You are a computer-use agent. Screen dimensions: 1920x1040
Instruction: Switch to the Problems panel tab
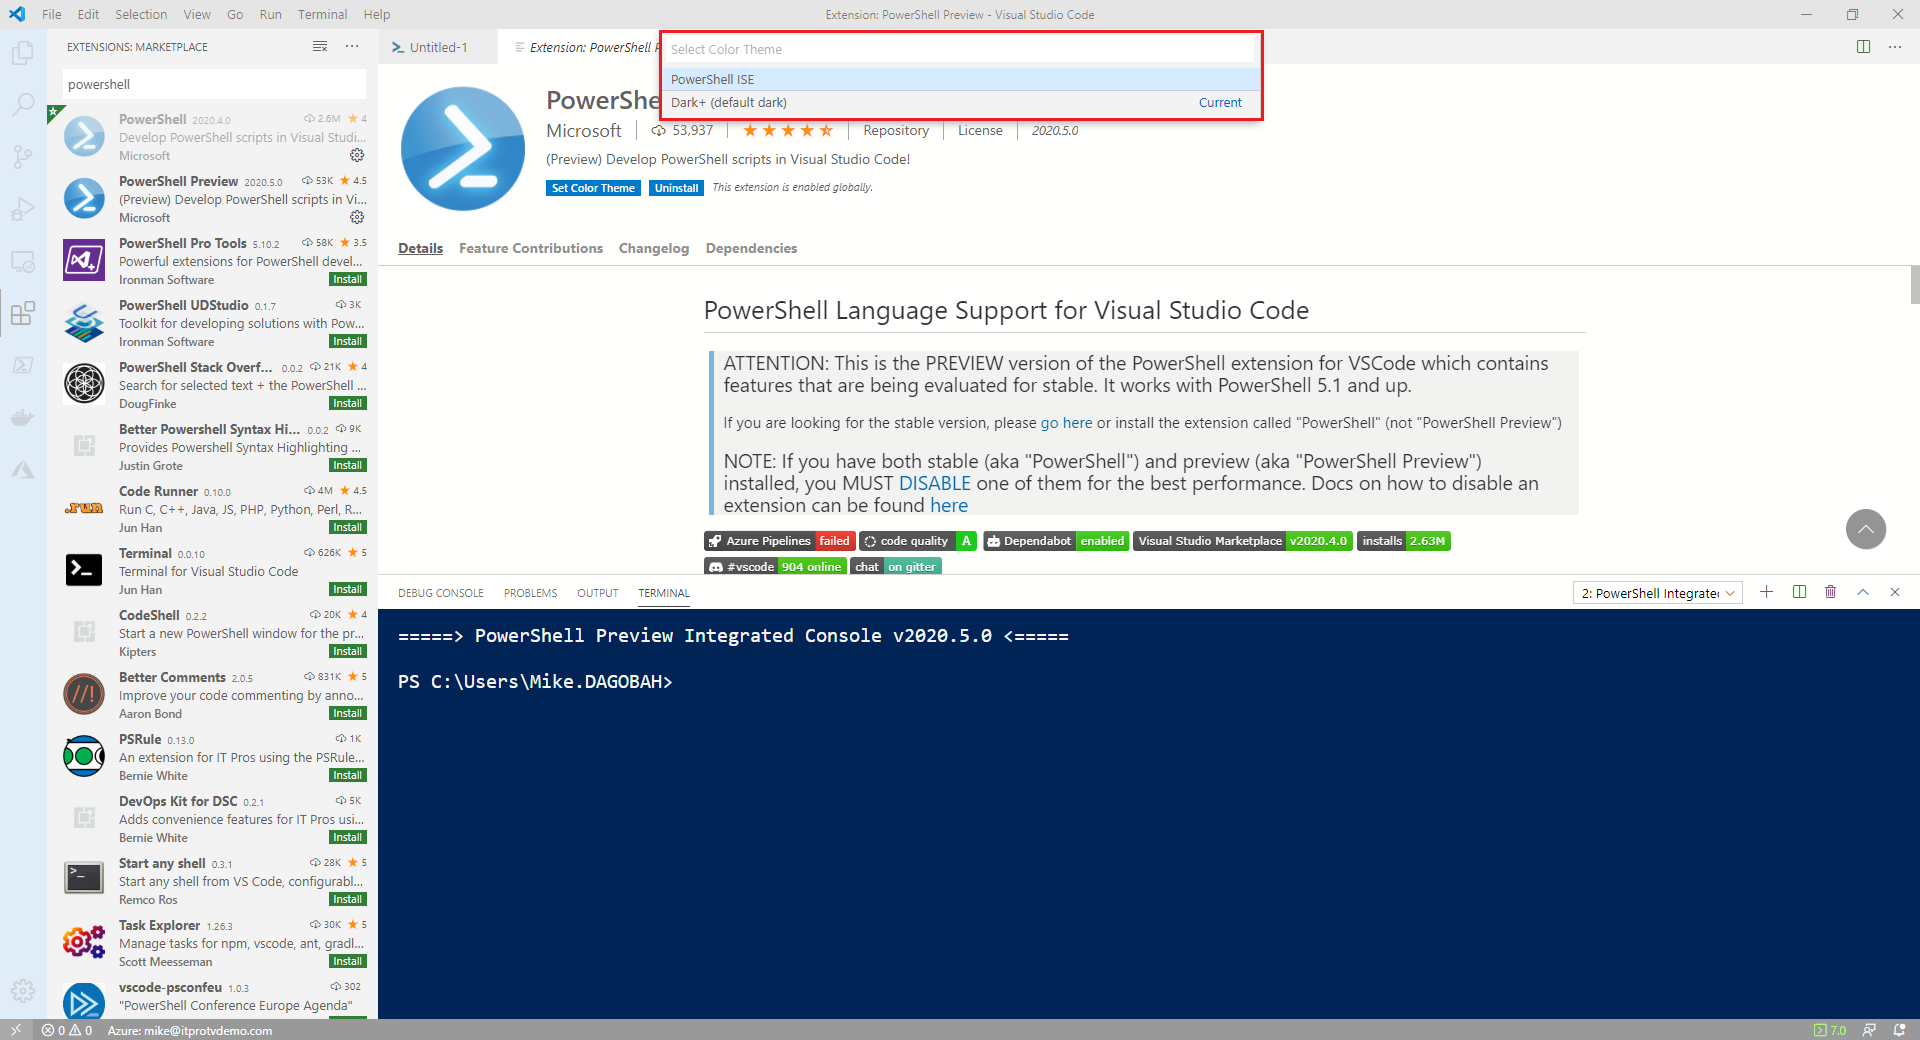[x=530, y=593]
